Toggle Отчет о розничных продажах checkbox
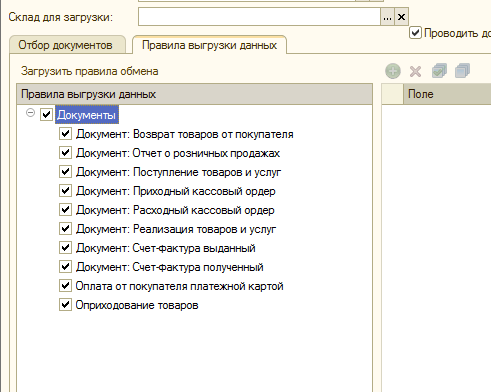 click(65, 153)
